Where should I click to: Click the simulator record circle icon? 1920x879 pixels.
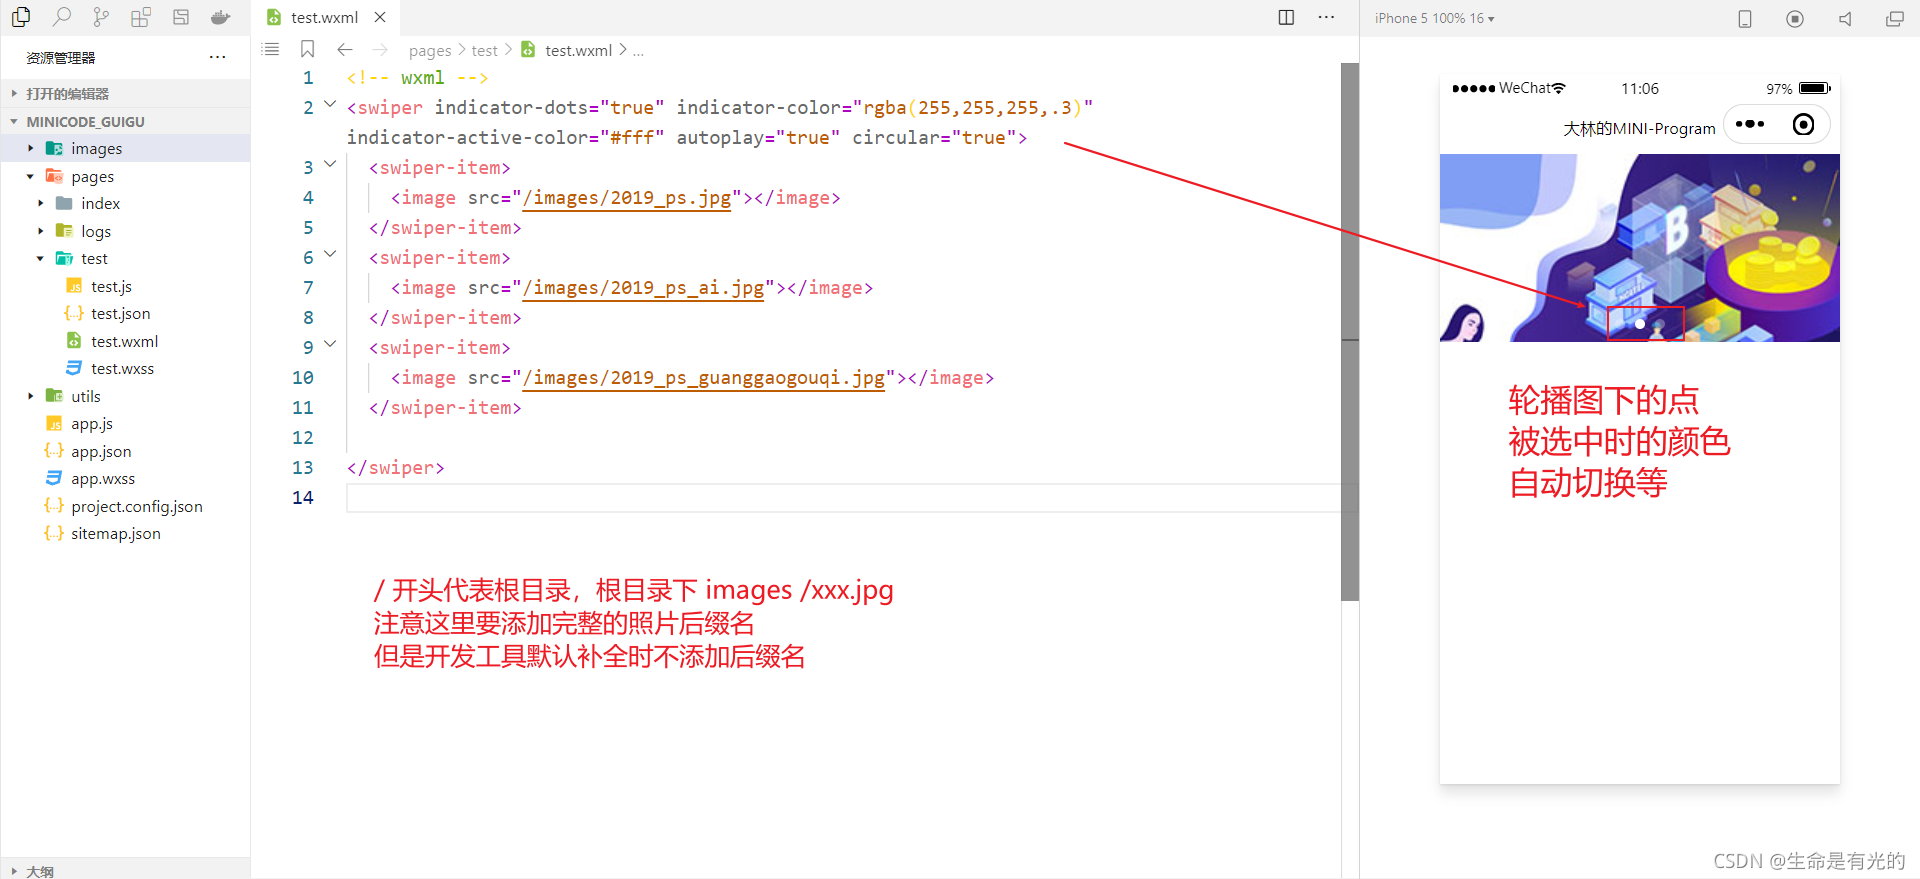(x=1795, y=18)
